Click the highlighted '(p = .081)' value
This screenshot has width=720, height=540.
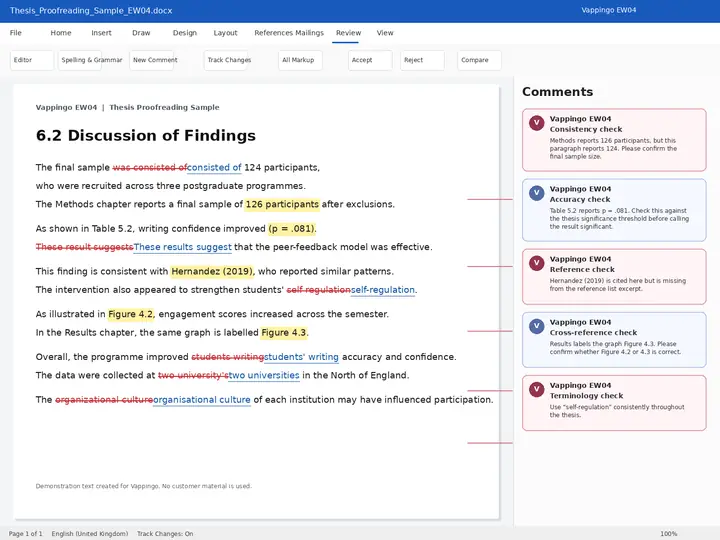point(292,228)
